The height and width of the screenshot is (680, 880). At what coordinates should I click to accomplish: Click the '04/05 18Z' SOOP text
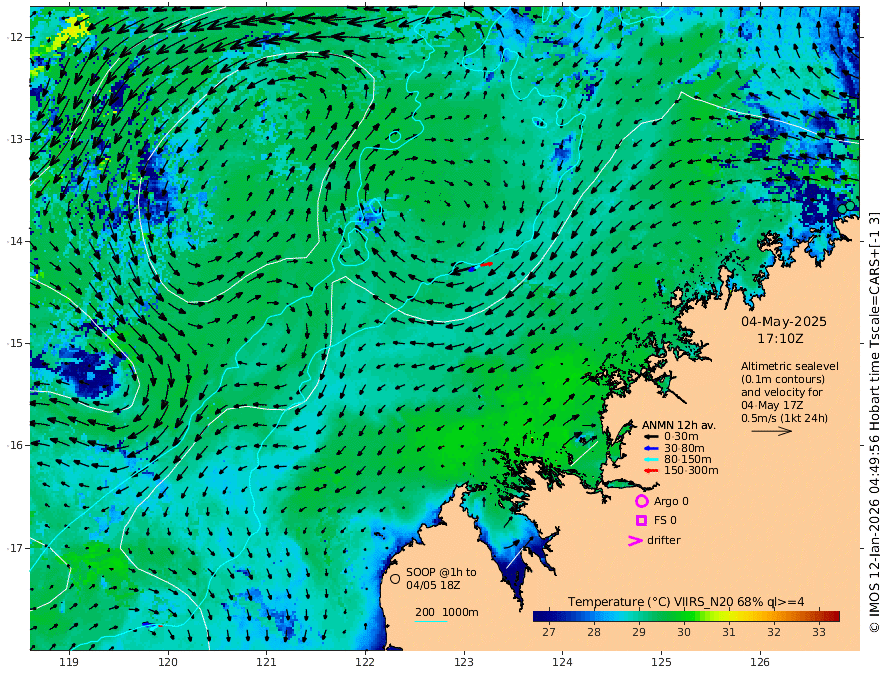click(432, 585)
